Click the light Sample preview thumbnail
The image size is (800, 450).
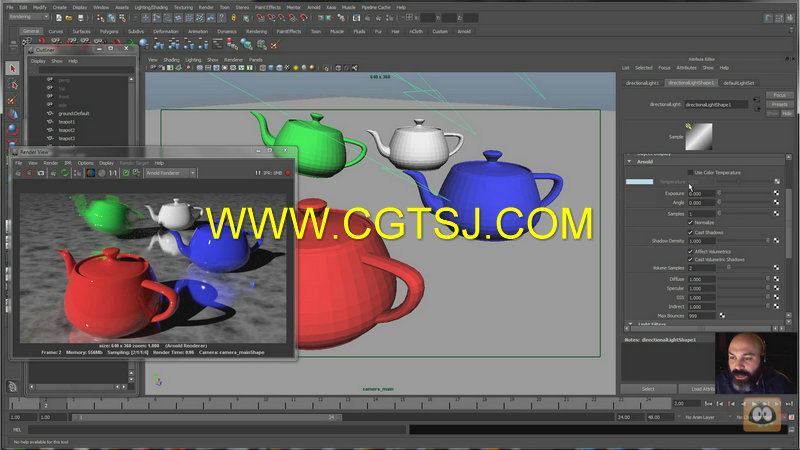698,137
